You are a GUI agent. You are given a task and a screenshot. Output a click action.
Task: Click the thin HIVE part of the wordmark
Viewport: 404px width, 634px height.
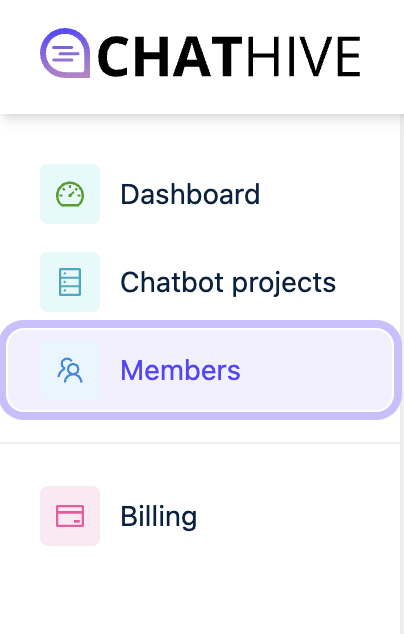[x=303, y=56]
